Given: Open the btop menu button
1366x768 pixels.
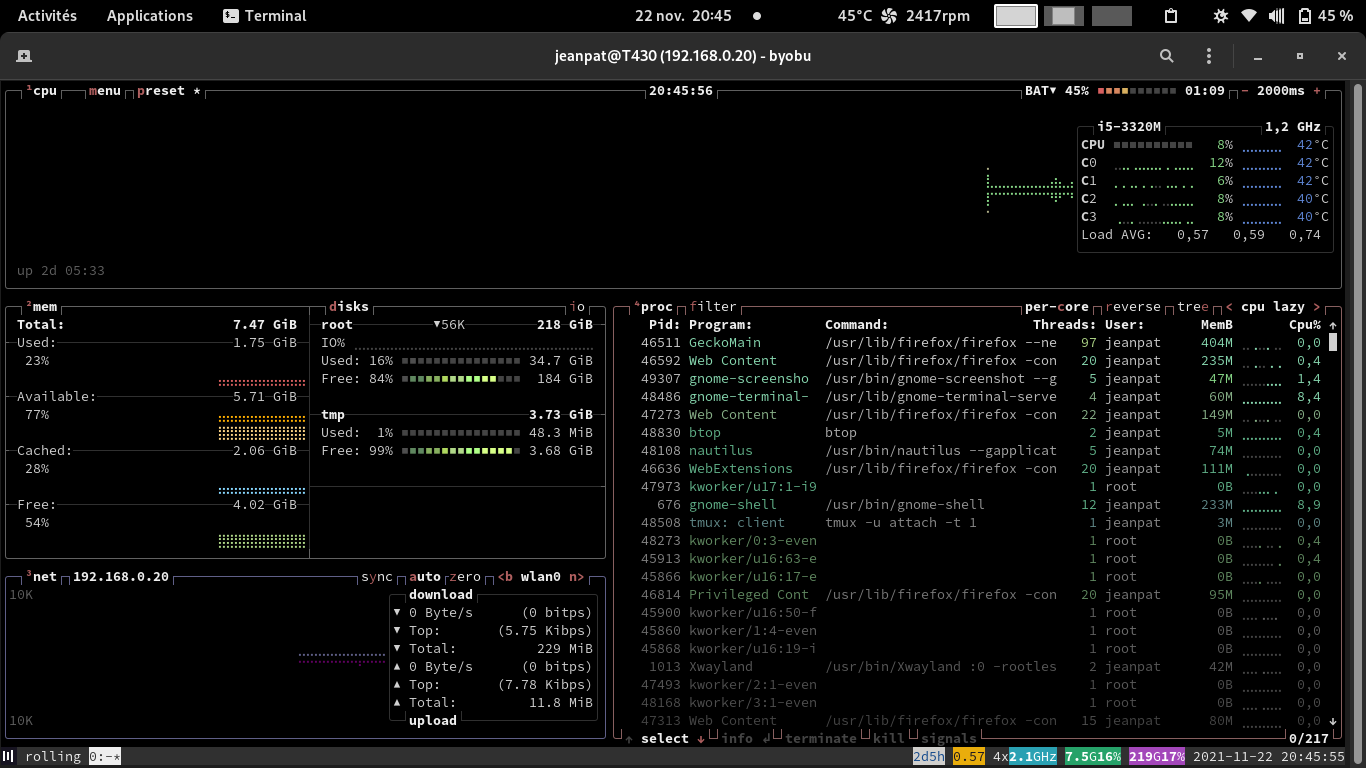Looking at the screenshot, I should (x=105, y=91).
